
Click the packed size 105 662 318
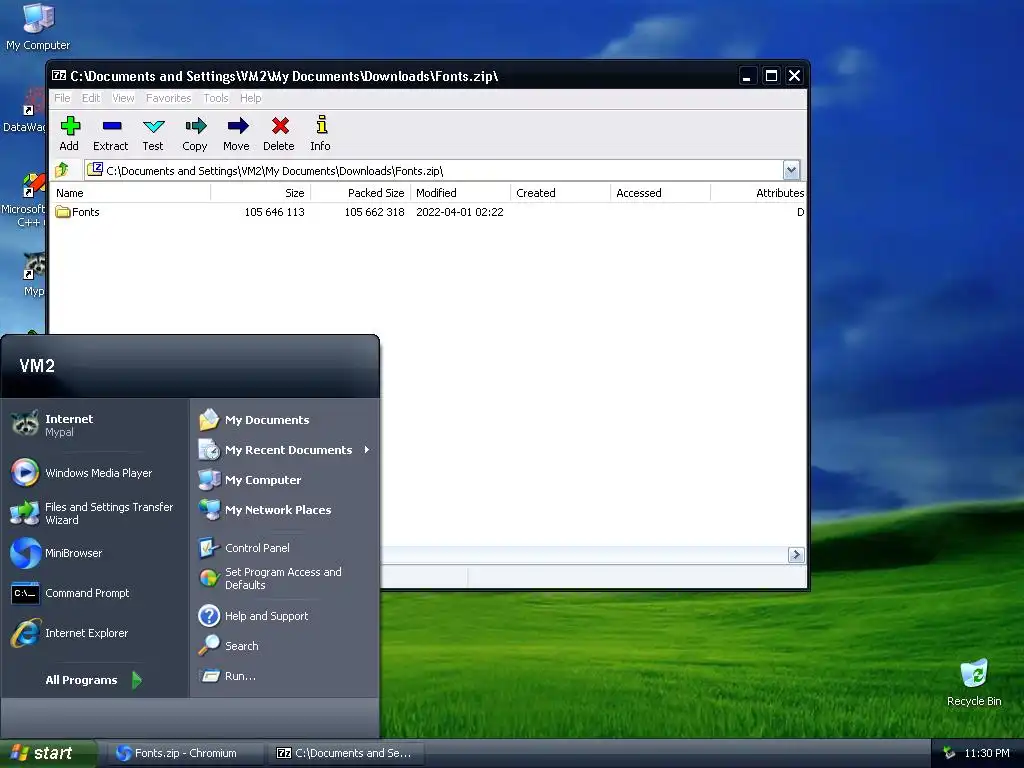coord(374,212)
